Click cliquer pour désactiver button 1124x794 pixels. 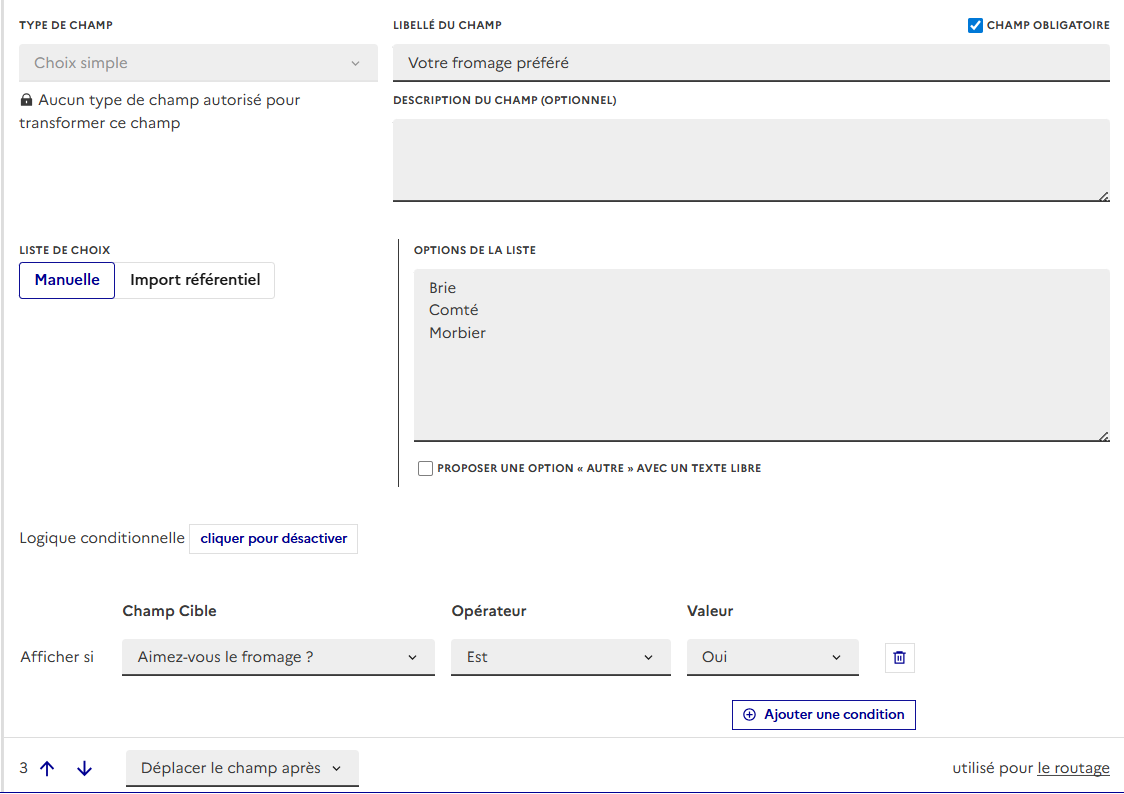tap(273, 539)
